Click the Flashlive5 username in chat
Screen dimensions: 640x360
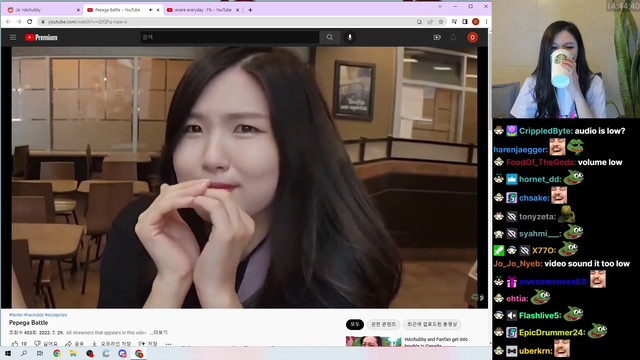540,316
